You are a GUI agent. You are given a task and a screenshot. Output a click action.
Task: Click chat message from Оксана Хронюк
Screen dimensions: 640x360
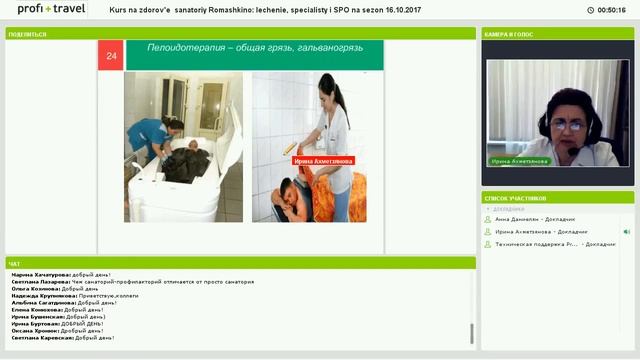click(x=57, y=331)
